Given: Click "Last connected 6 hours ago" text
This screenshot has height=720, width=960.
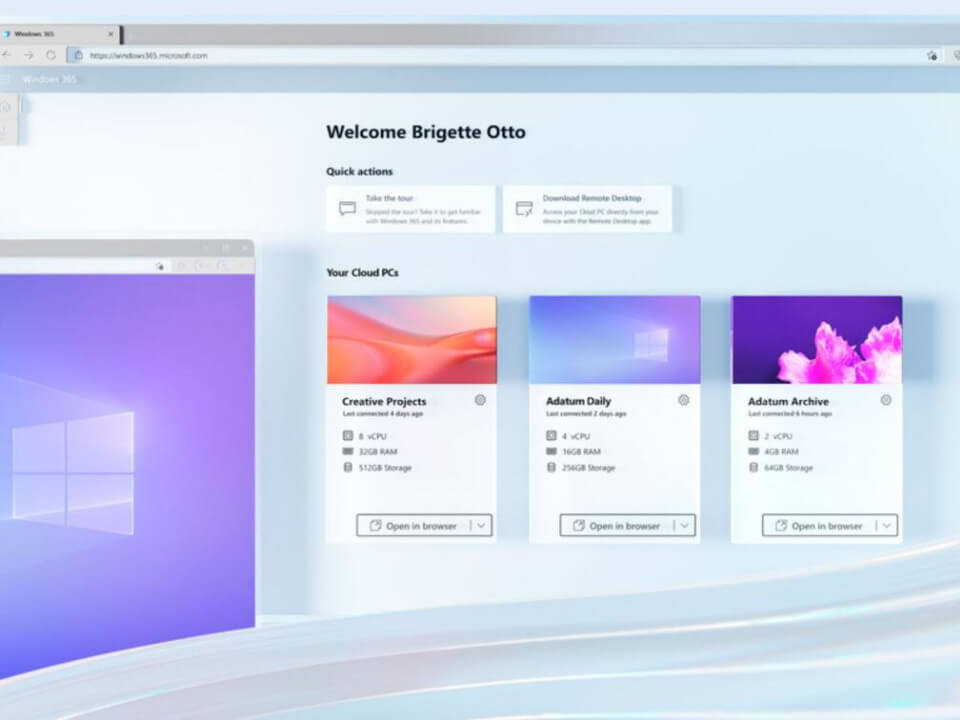Looking at the screenshot, I should [790, 414].
